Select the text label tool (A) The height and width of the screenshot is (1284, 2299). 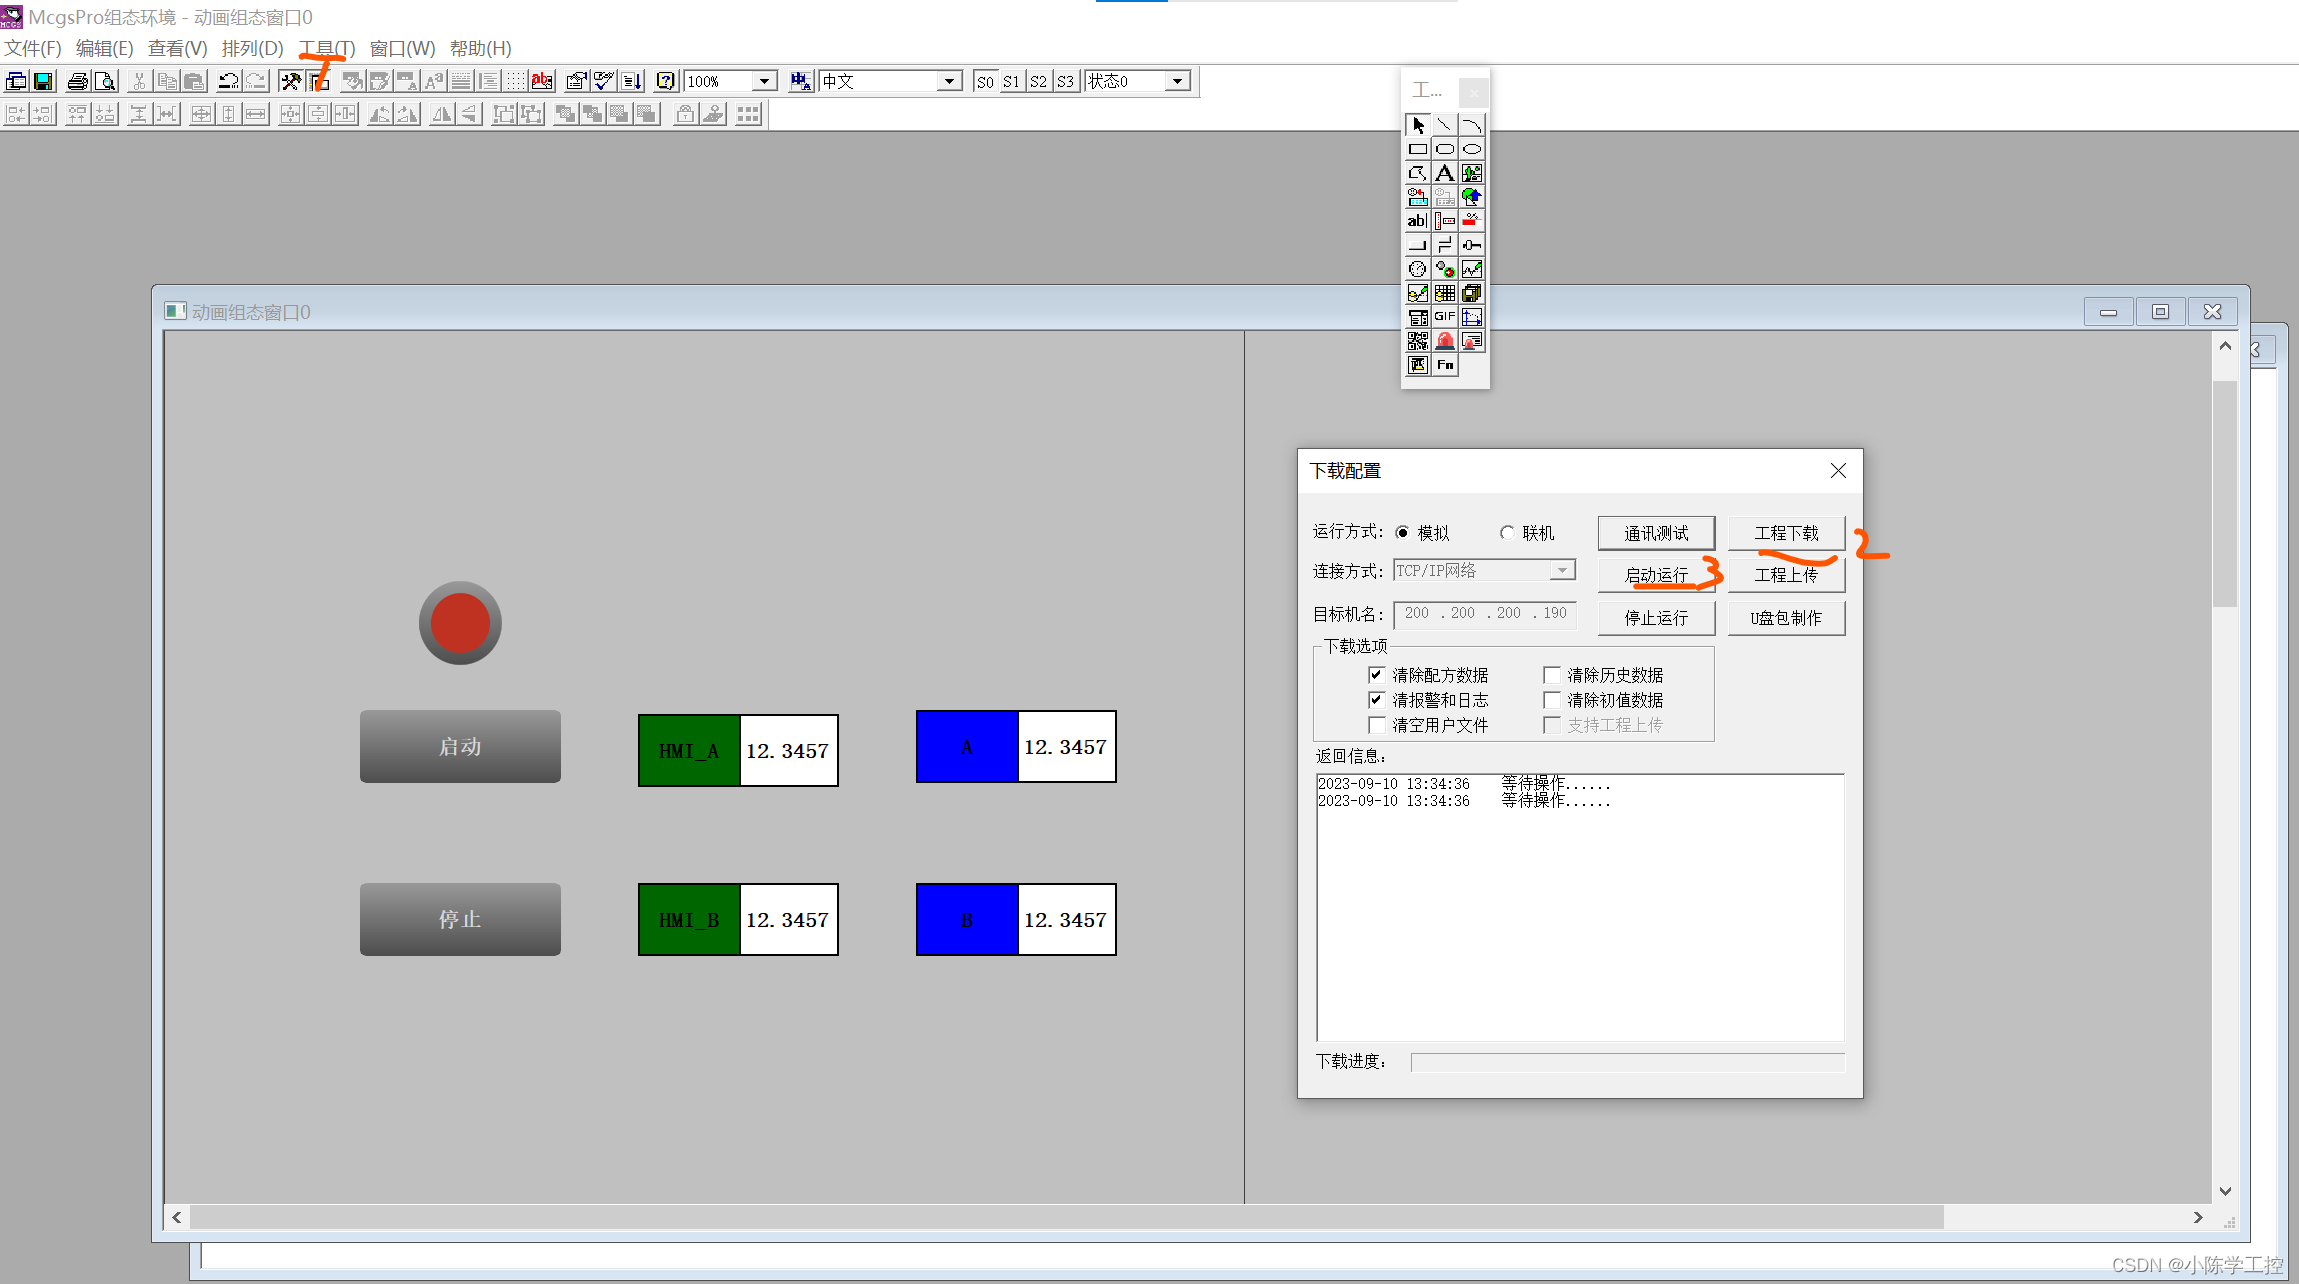click(1444, 173)
